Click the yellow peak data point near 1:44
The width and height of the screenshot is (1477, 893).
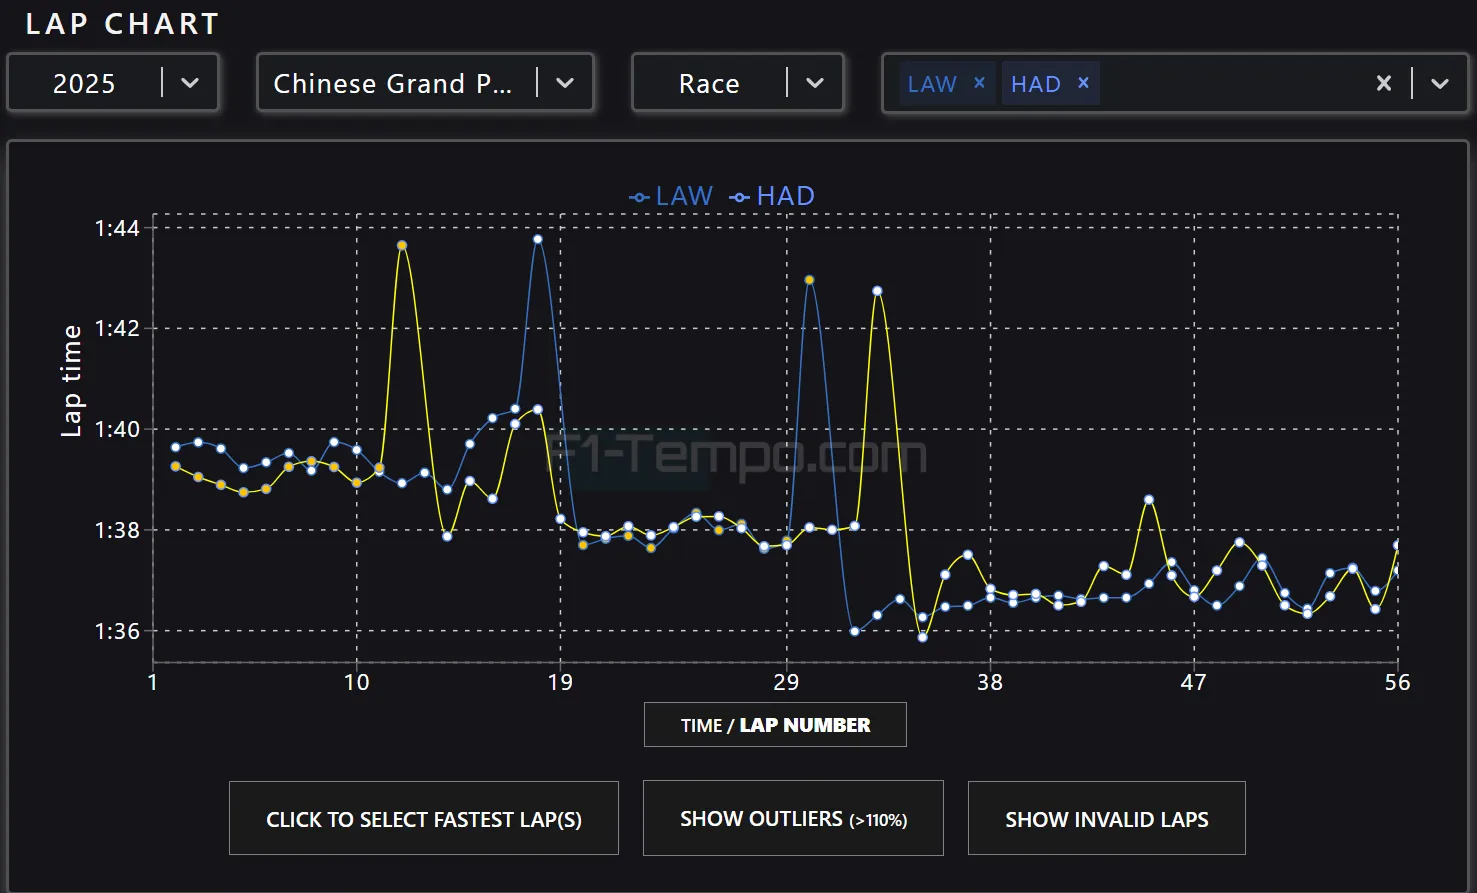click(x=402, y=245)
